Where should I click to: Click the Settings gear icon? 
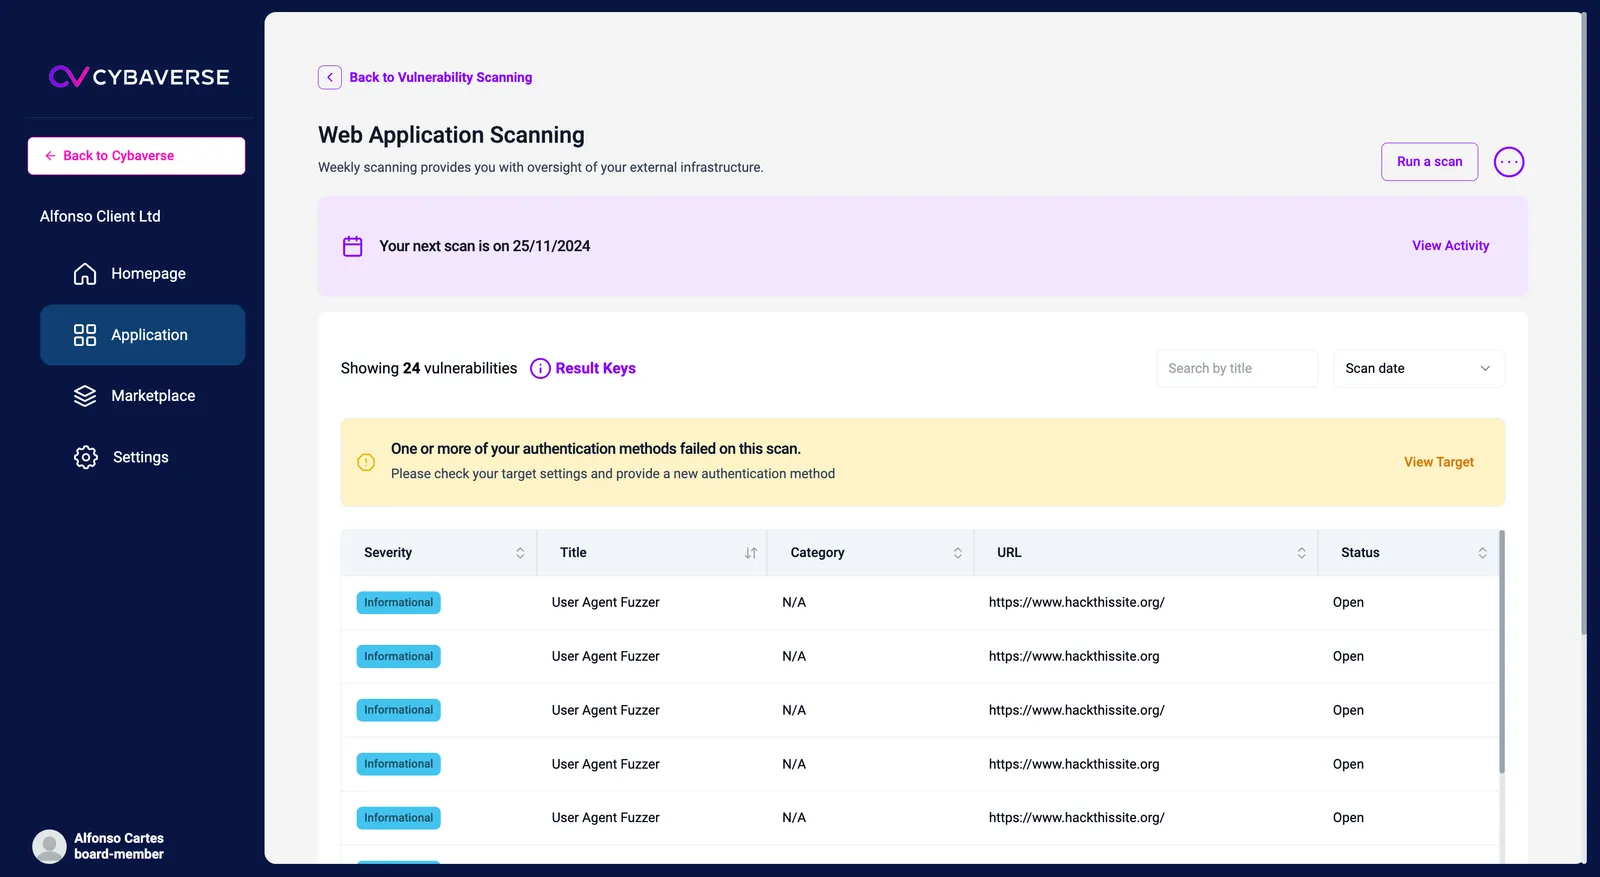[x=86, y=457]
